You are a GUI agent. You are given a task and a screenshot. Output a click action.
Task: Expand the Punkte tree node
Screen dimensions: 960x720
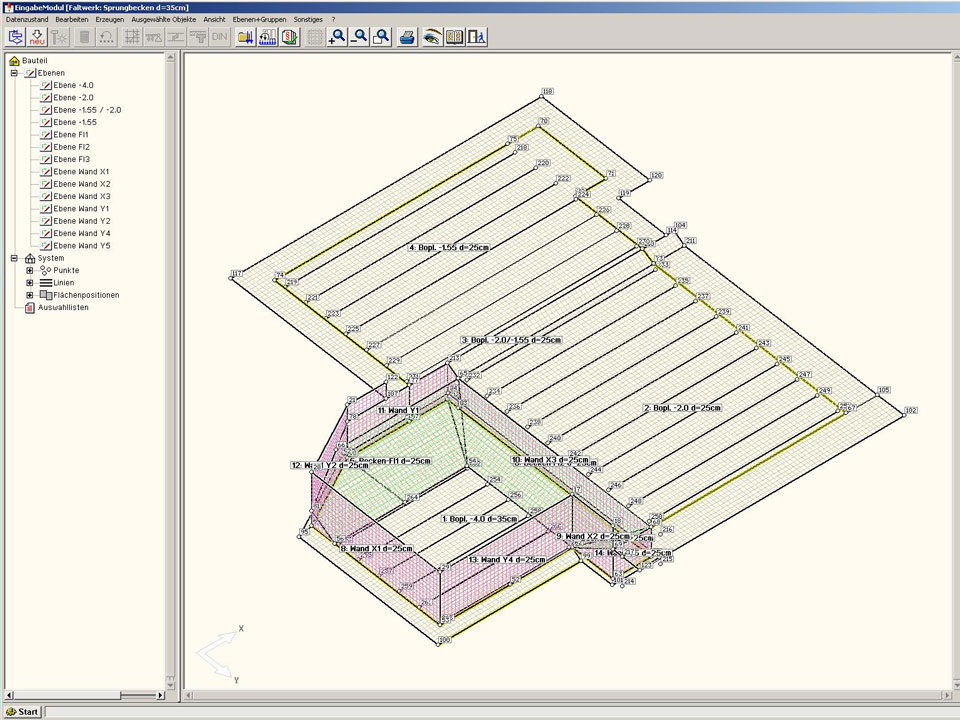30,270
